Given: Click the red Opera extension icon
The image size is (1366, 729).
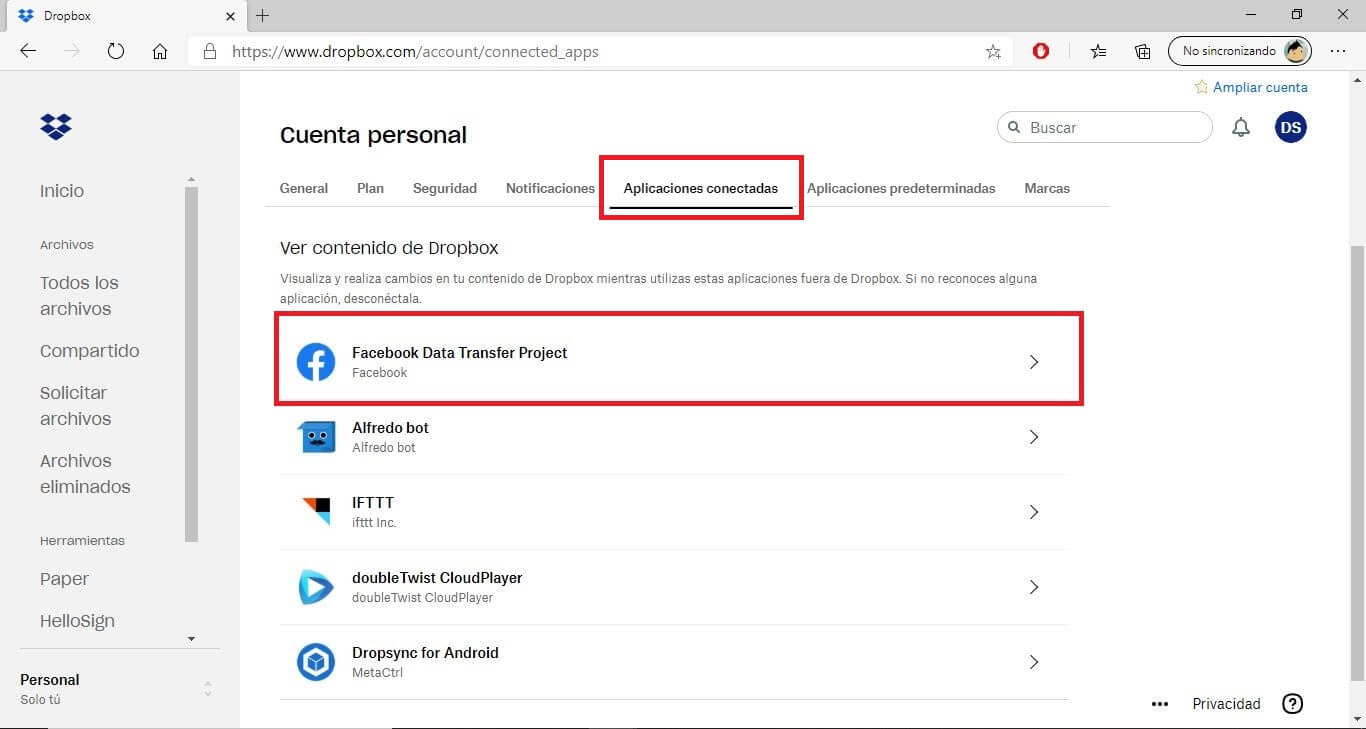Looking at the screenshot, I should pyautogui.click(x=1041, y=51).
